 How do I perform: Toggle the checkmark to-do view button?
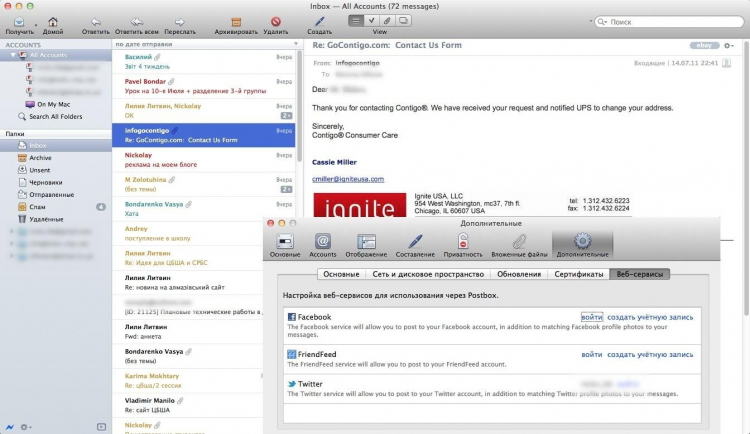coord(371,21)
